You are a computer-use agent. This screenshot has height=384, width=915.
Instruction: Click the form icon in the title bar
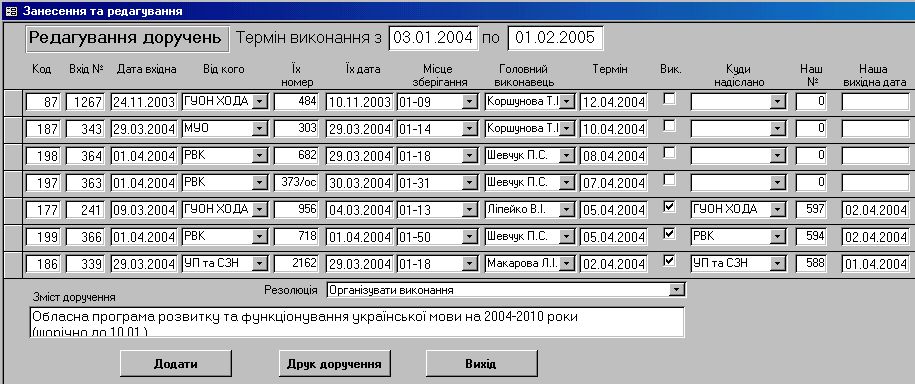tap(11, 11)
